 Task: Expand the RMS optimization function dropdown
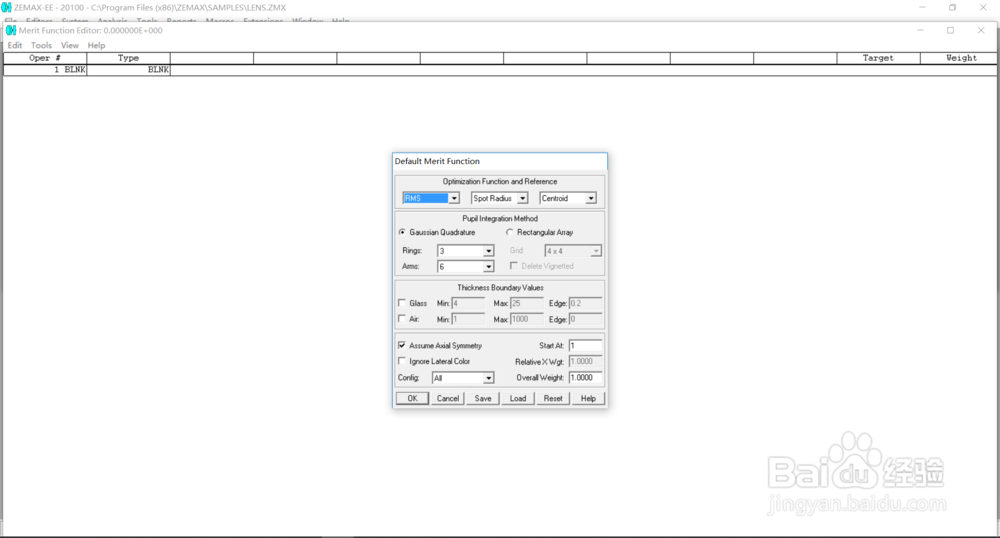(454, 198)
